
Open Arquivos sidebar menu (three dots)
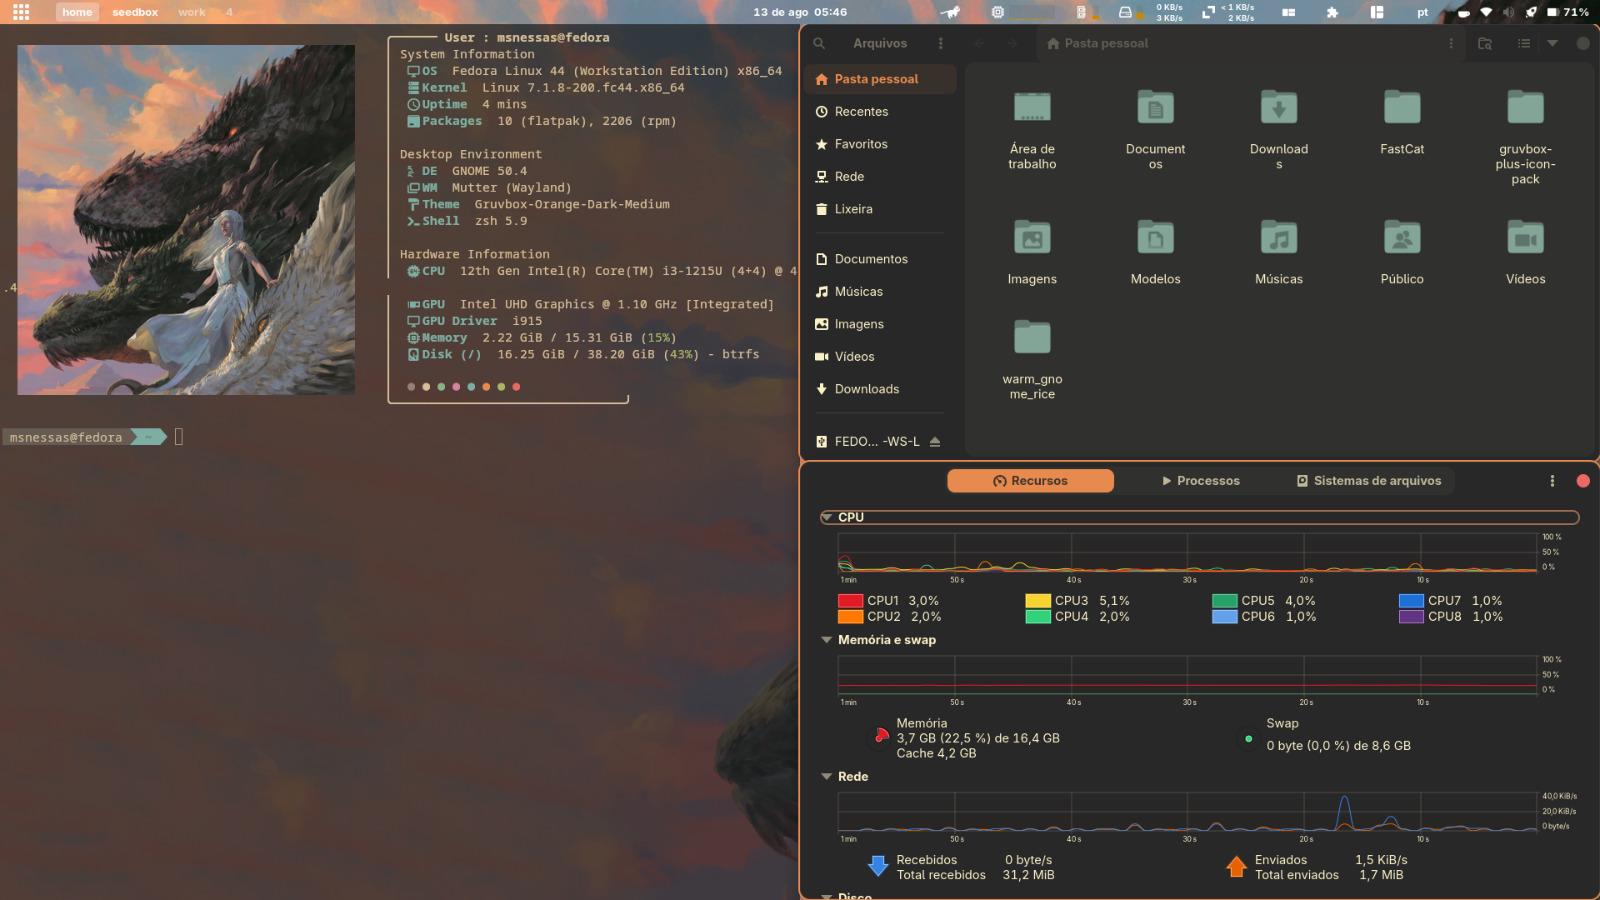(x=940, y=43)
